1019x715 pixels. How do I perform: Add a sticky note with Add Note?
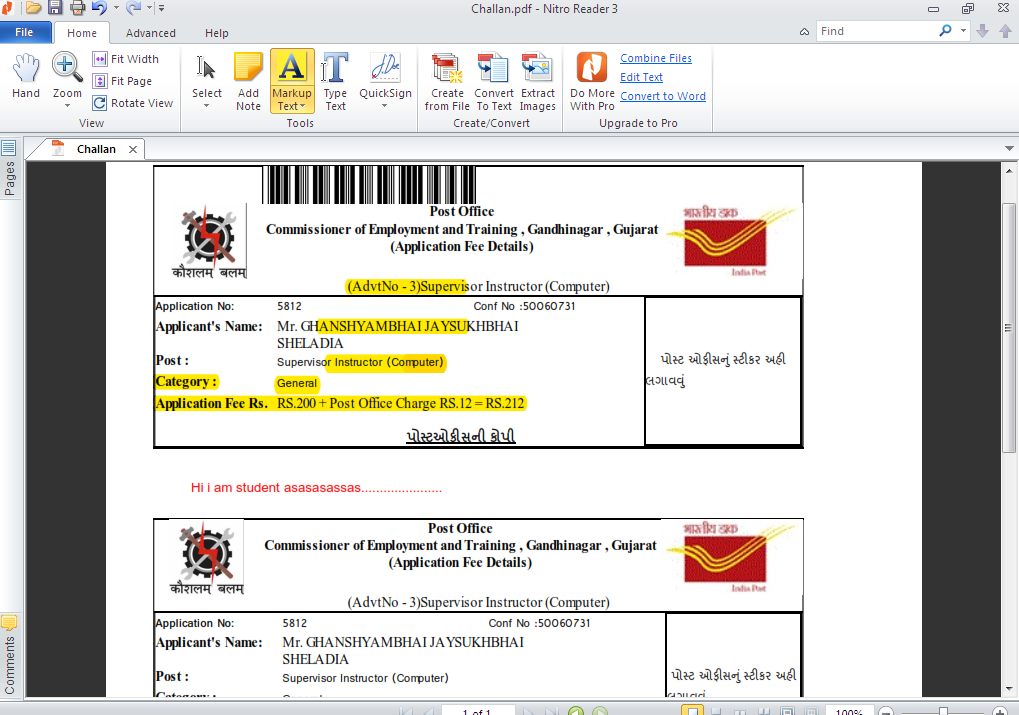point(248,81)
